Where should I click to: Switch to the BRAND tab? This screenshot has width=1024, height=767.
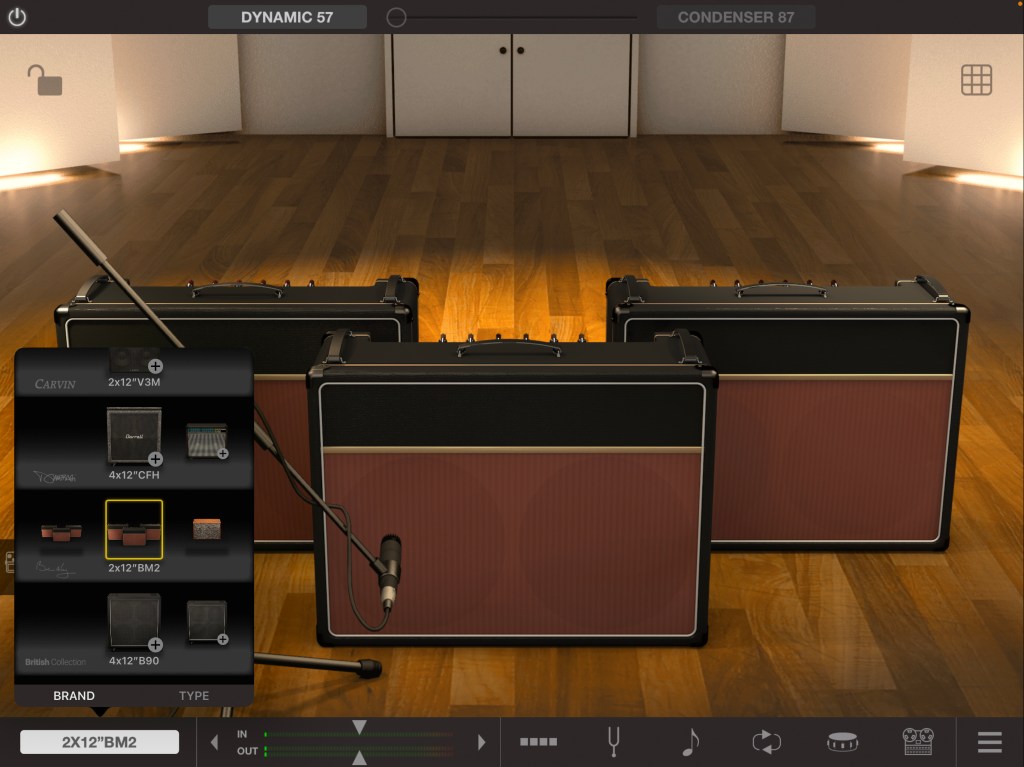(x=74, y=696)
